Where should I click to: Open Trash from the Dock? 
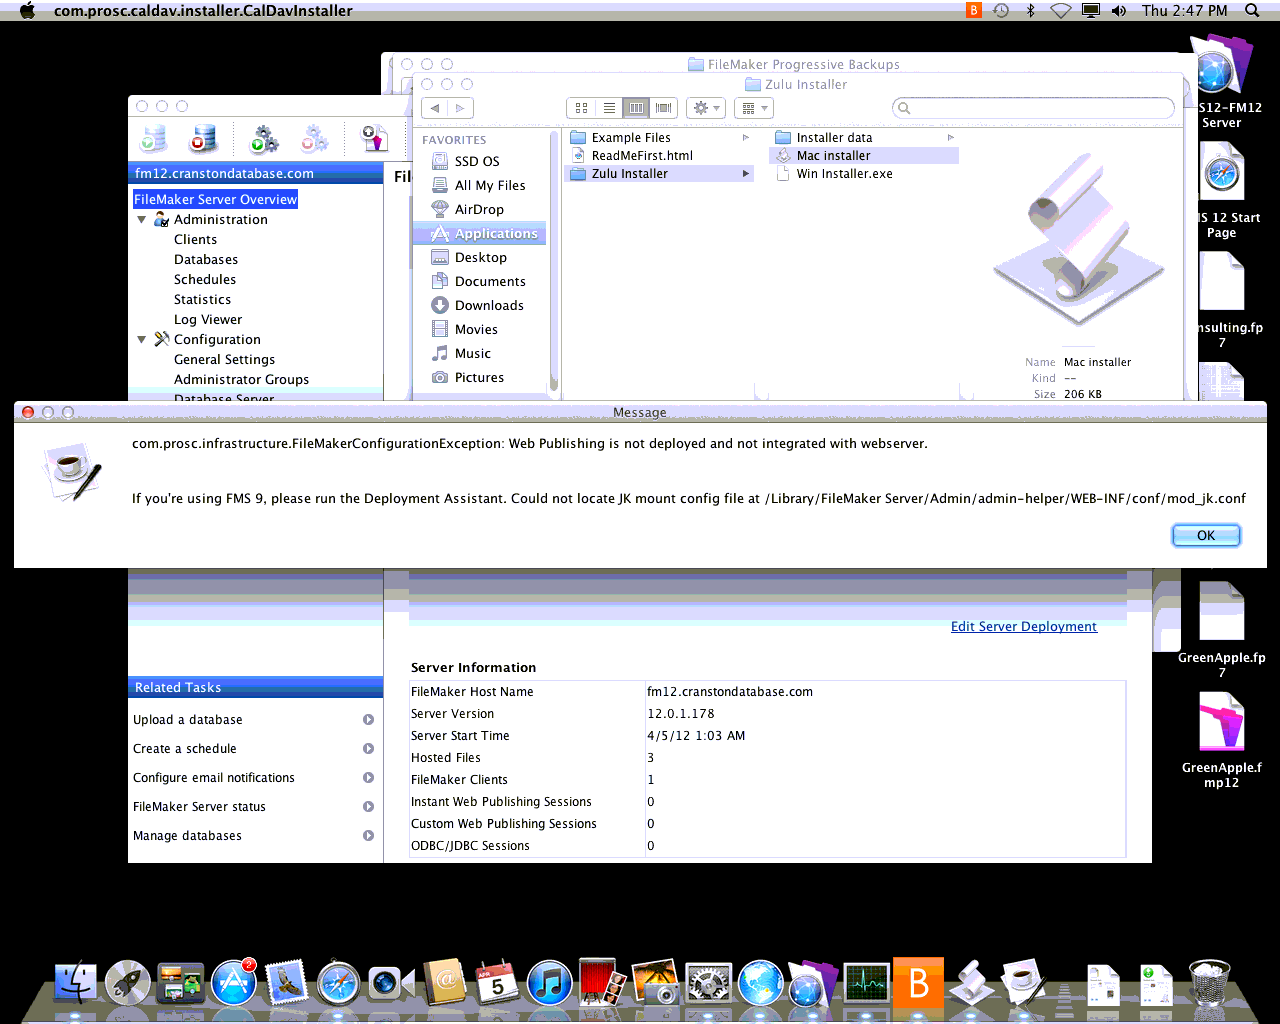point(1209,984)
